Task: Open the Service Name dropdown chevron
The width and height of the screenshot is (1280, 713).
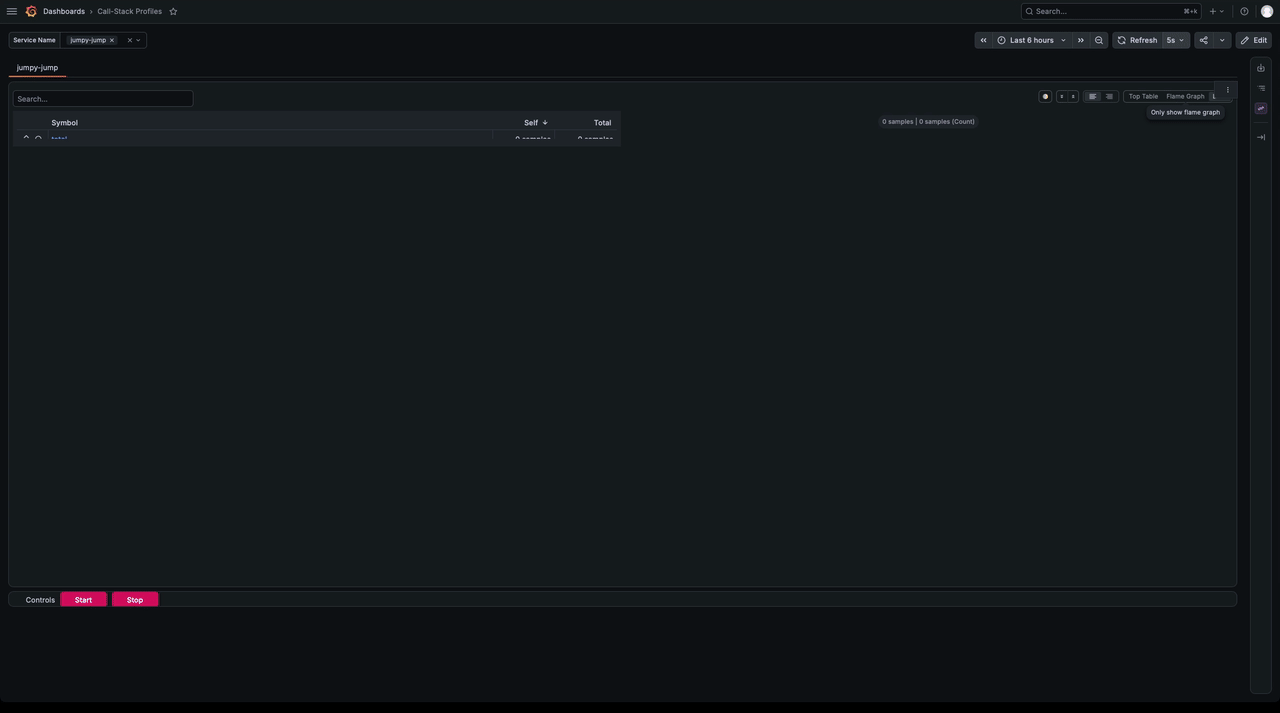Action: [138, 40]
